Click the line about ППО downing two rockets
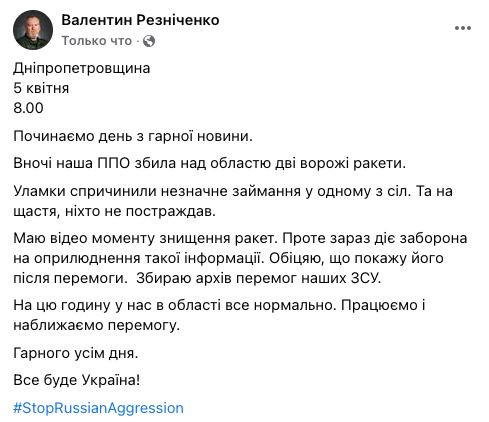 coord(209,163)
